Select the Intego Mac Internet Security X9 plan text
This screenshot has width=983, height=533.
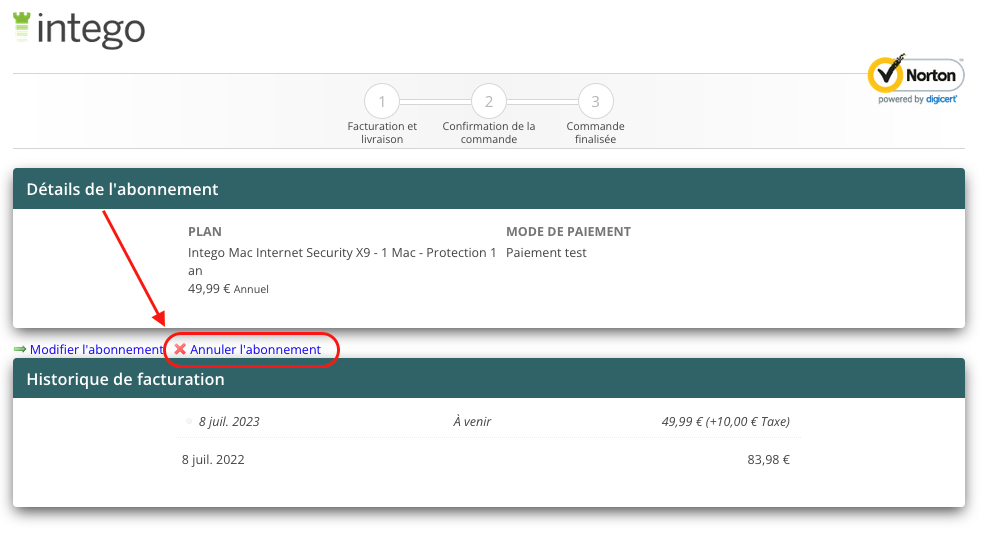coord(342,261)
